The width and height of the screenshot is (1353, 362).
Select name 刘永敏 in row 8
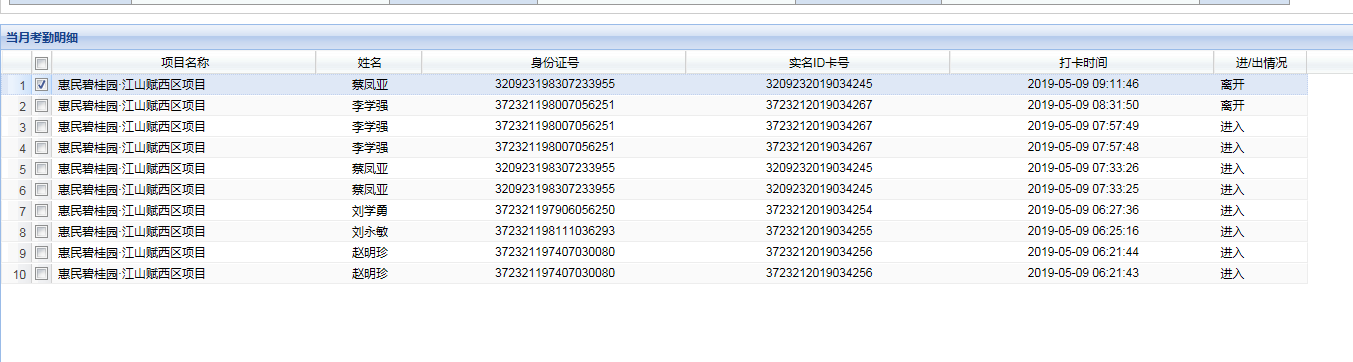[x=369, y=232]
